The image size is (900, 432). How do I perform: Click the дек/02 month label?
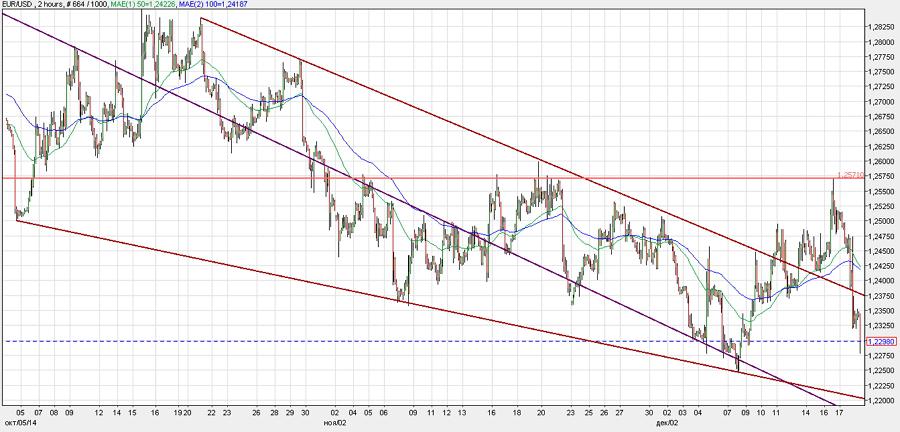(x=669, y=421)
